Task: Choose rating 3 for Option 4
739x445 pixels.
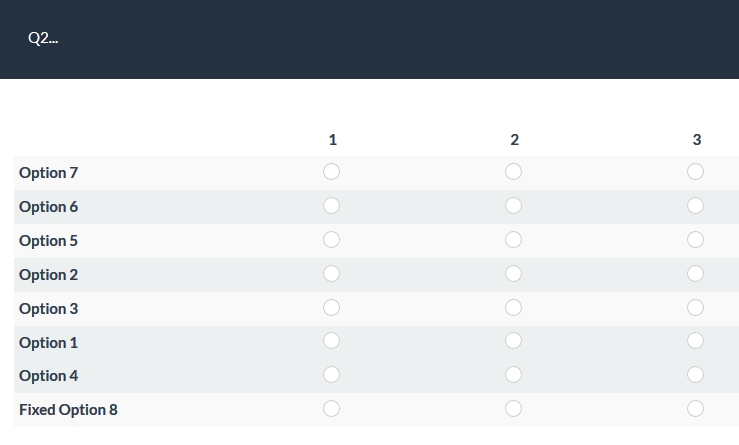Action: click(x=696, y=375)
